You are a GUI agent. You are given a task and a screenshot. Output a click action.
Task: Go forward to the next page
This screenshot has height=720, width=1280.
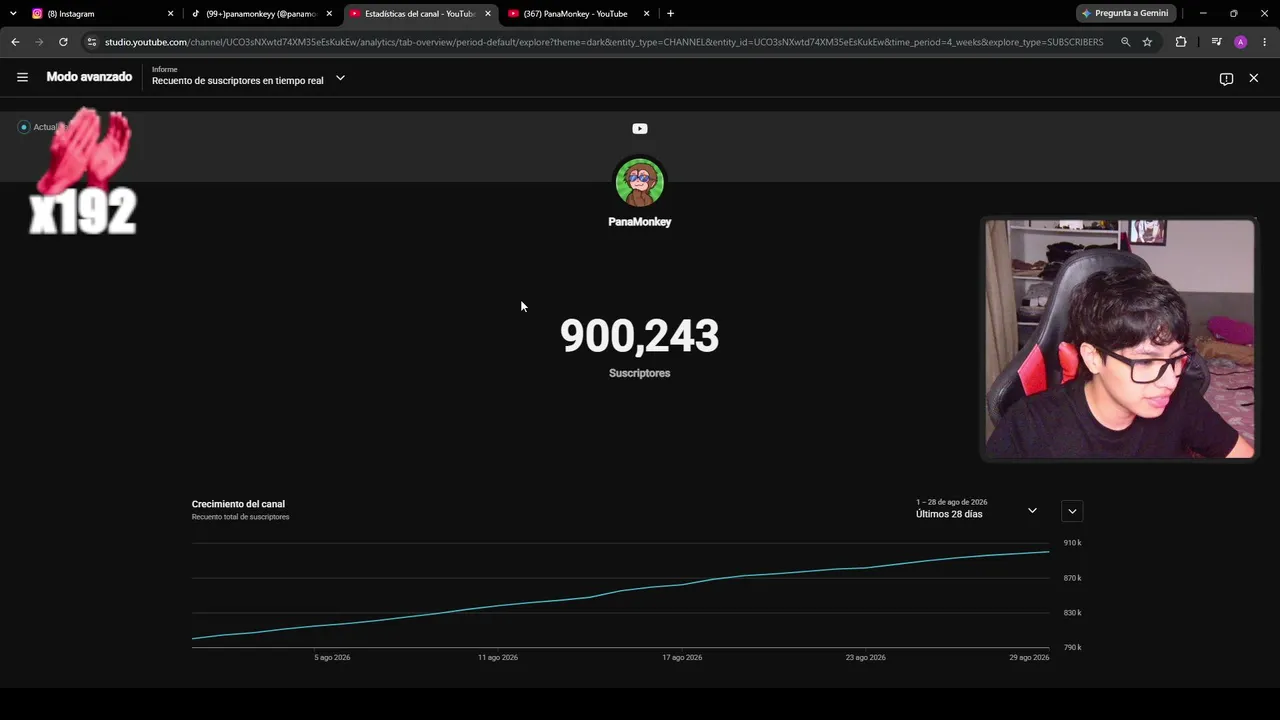click(39, 42)
